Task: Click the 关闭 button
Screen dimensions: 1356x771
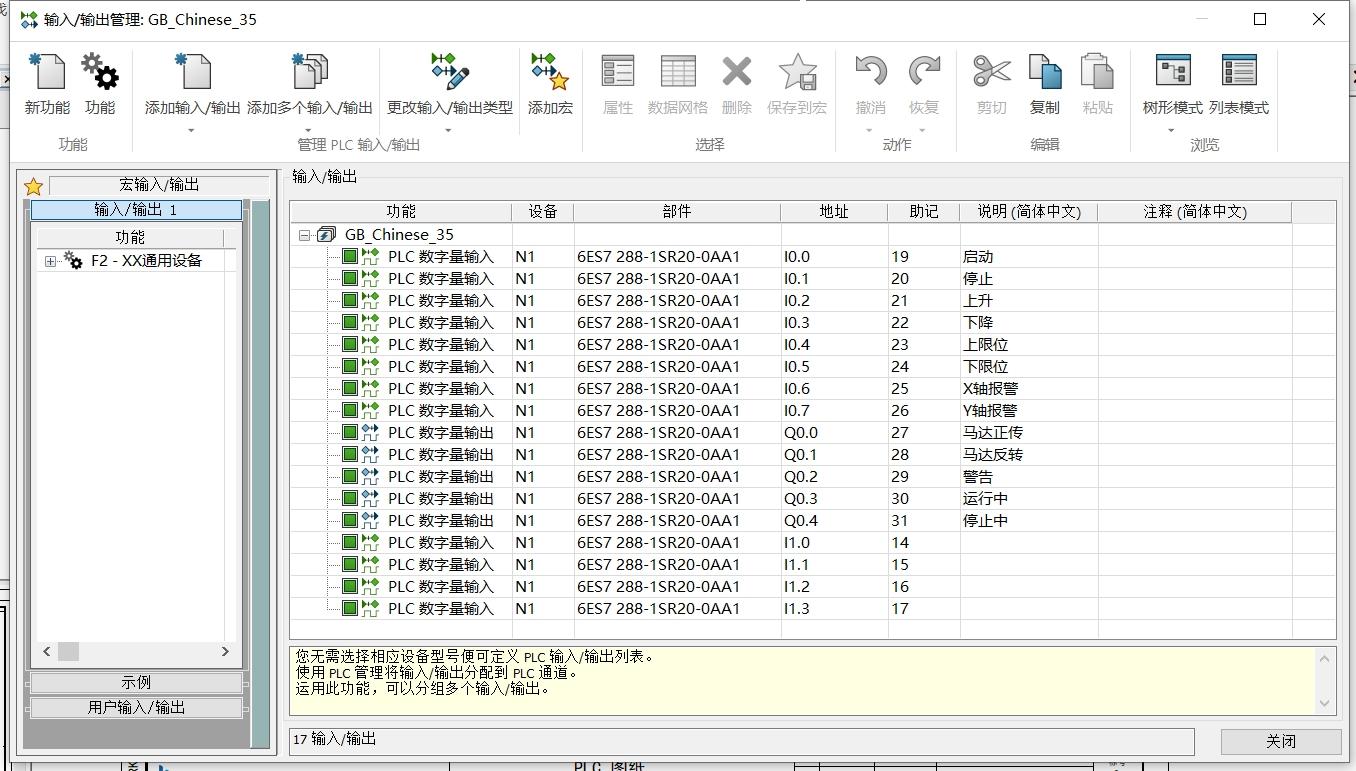Action: pyautogui.click(x=1281, y=741)
